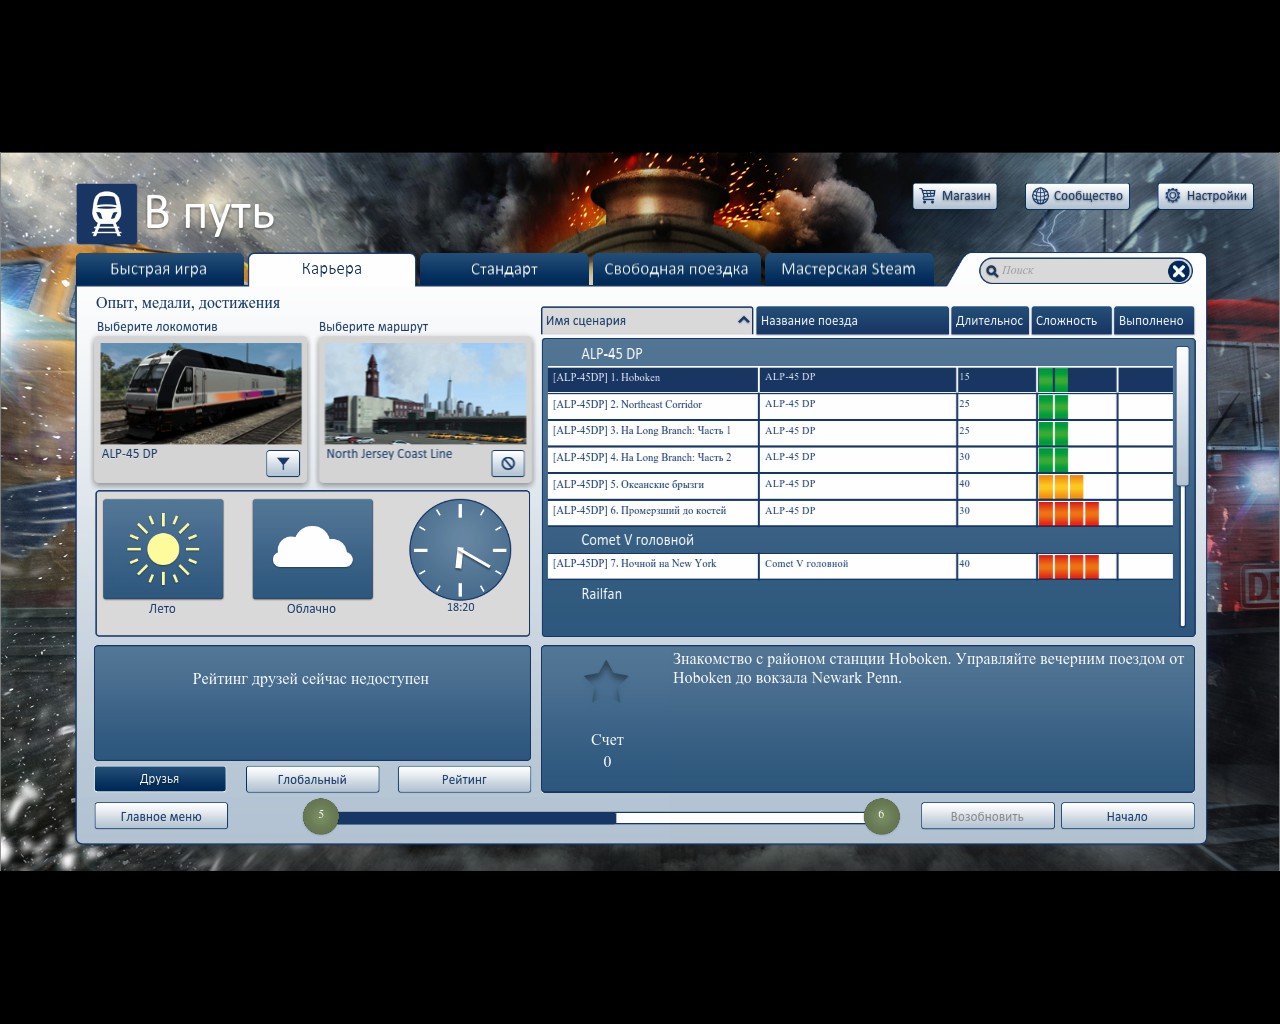
Task: Click the magnifier search icon
Action: pos(992,271)
